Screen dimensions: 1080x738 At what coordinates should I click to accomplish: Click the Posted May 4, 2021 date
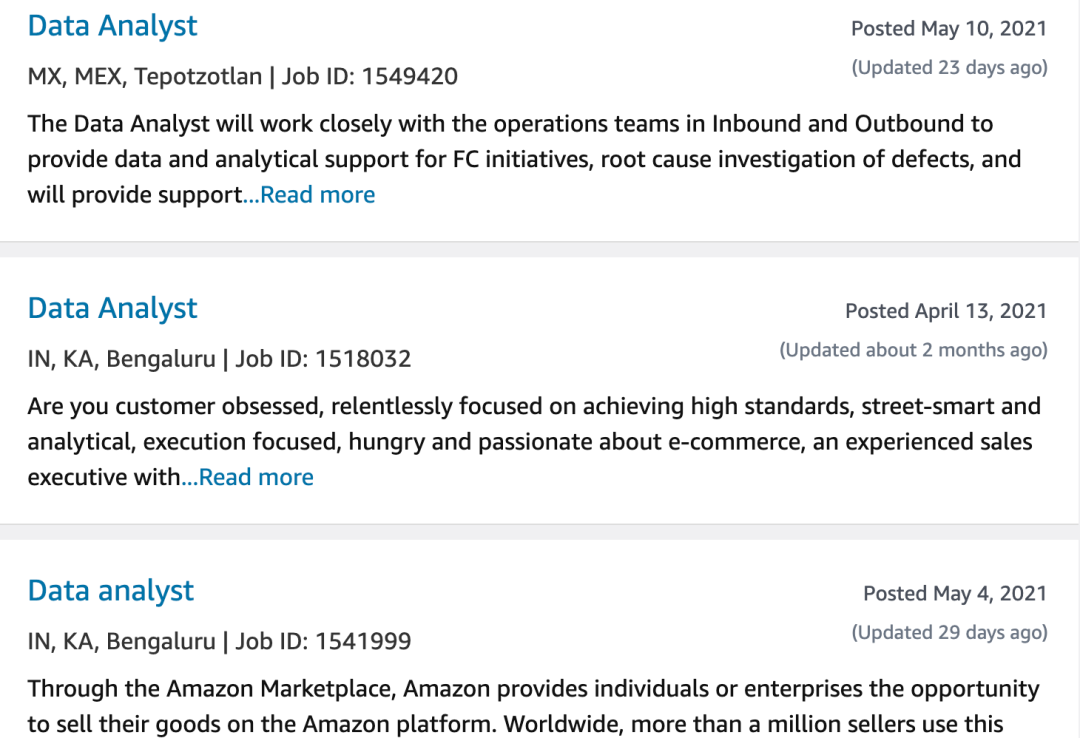click(954, 594)
